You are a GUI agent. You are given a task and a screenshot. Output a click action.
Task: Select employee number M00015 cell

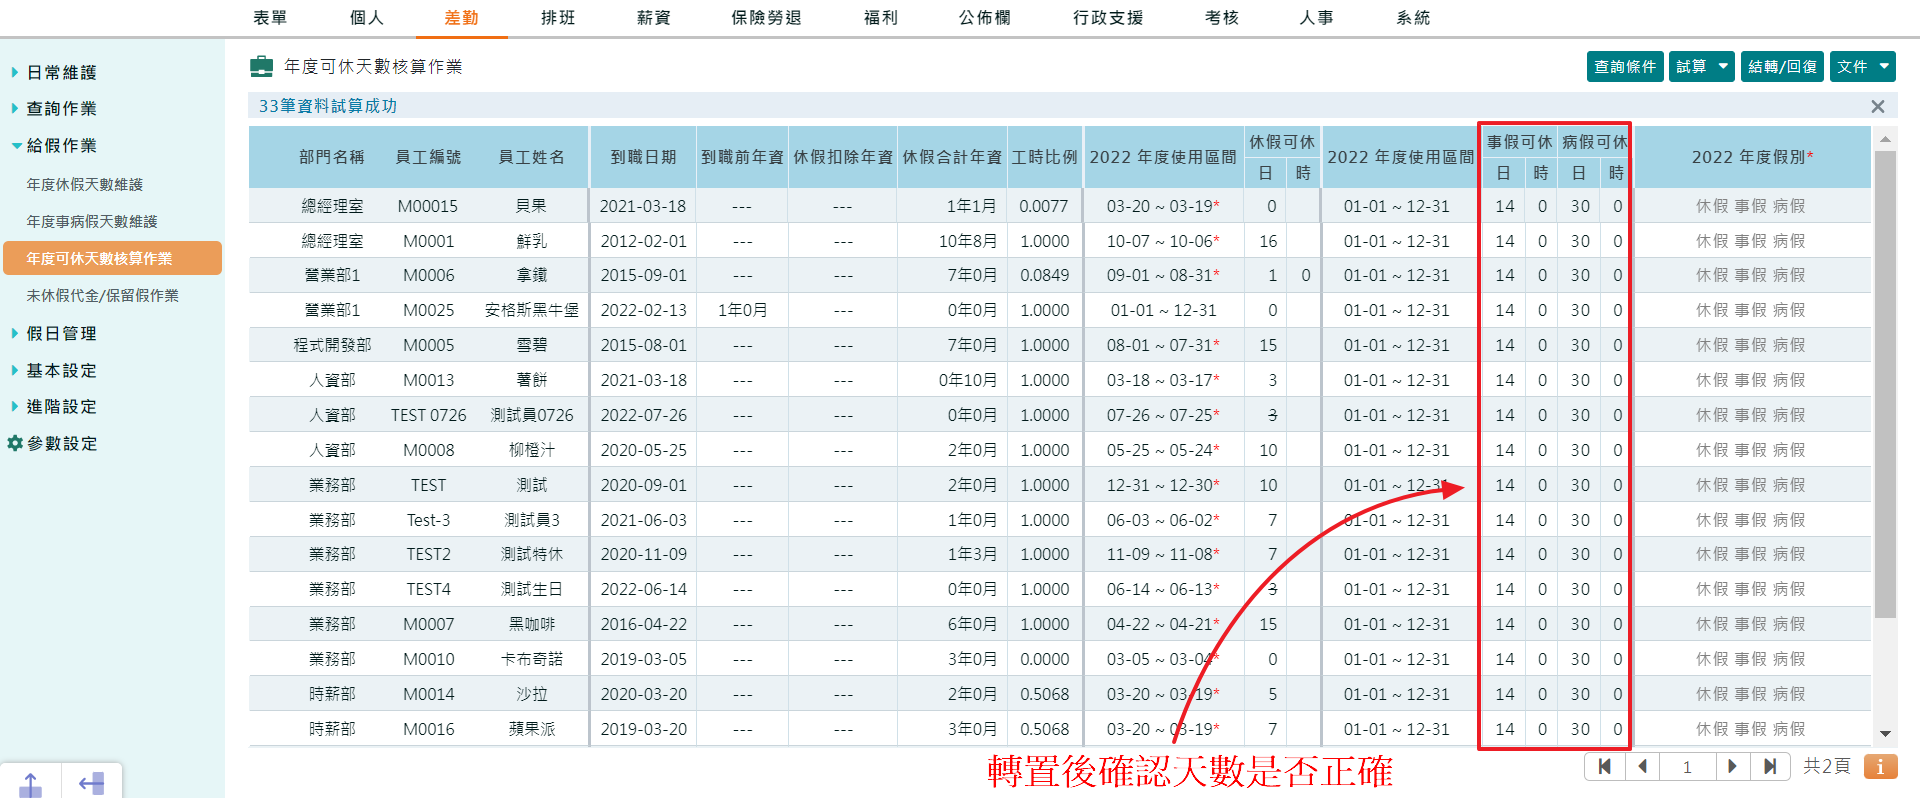[428, 206]
